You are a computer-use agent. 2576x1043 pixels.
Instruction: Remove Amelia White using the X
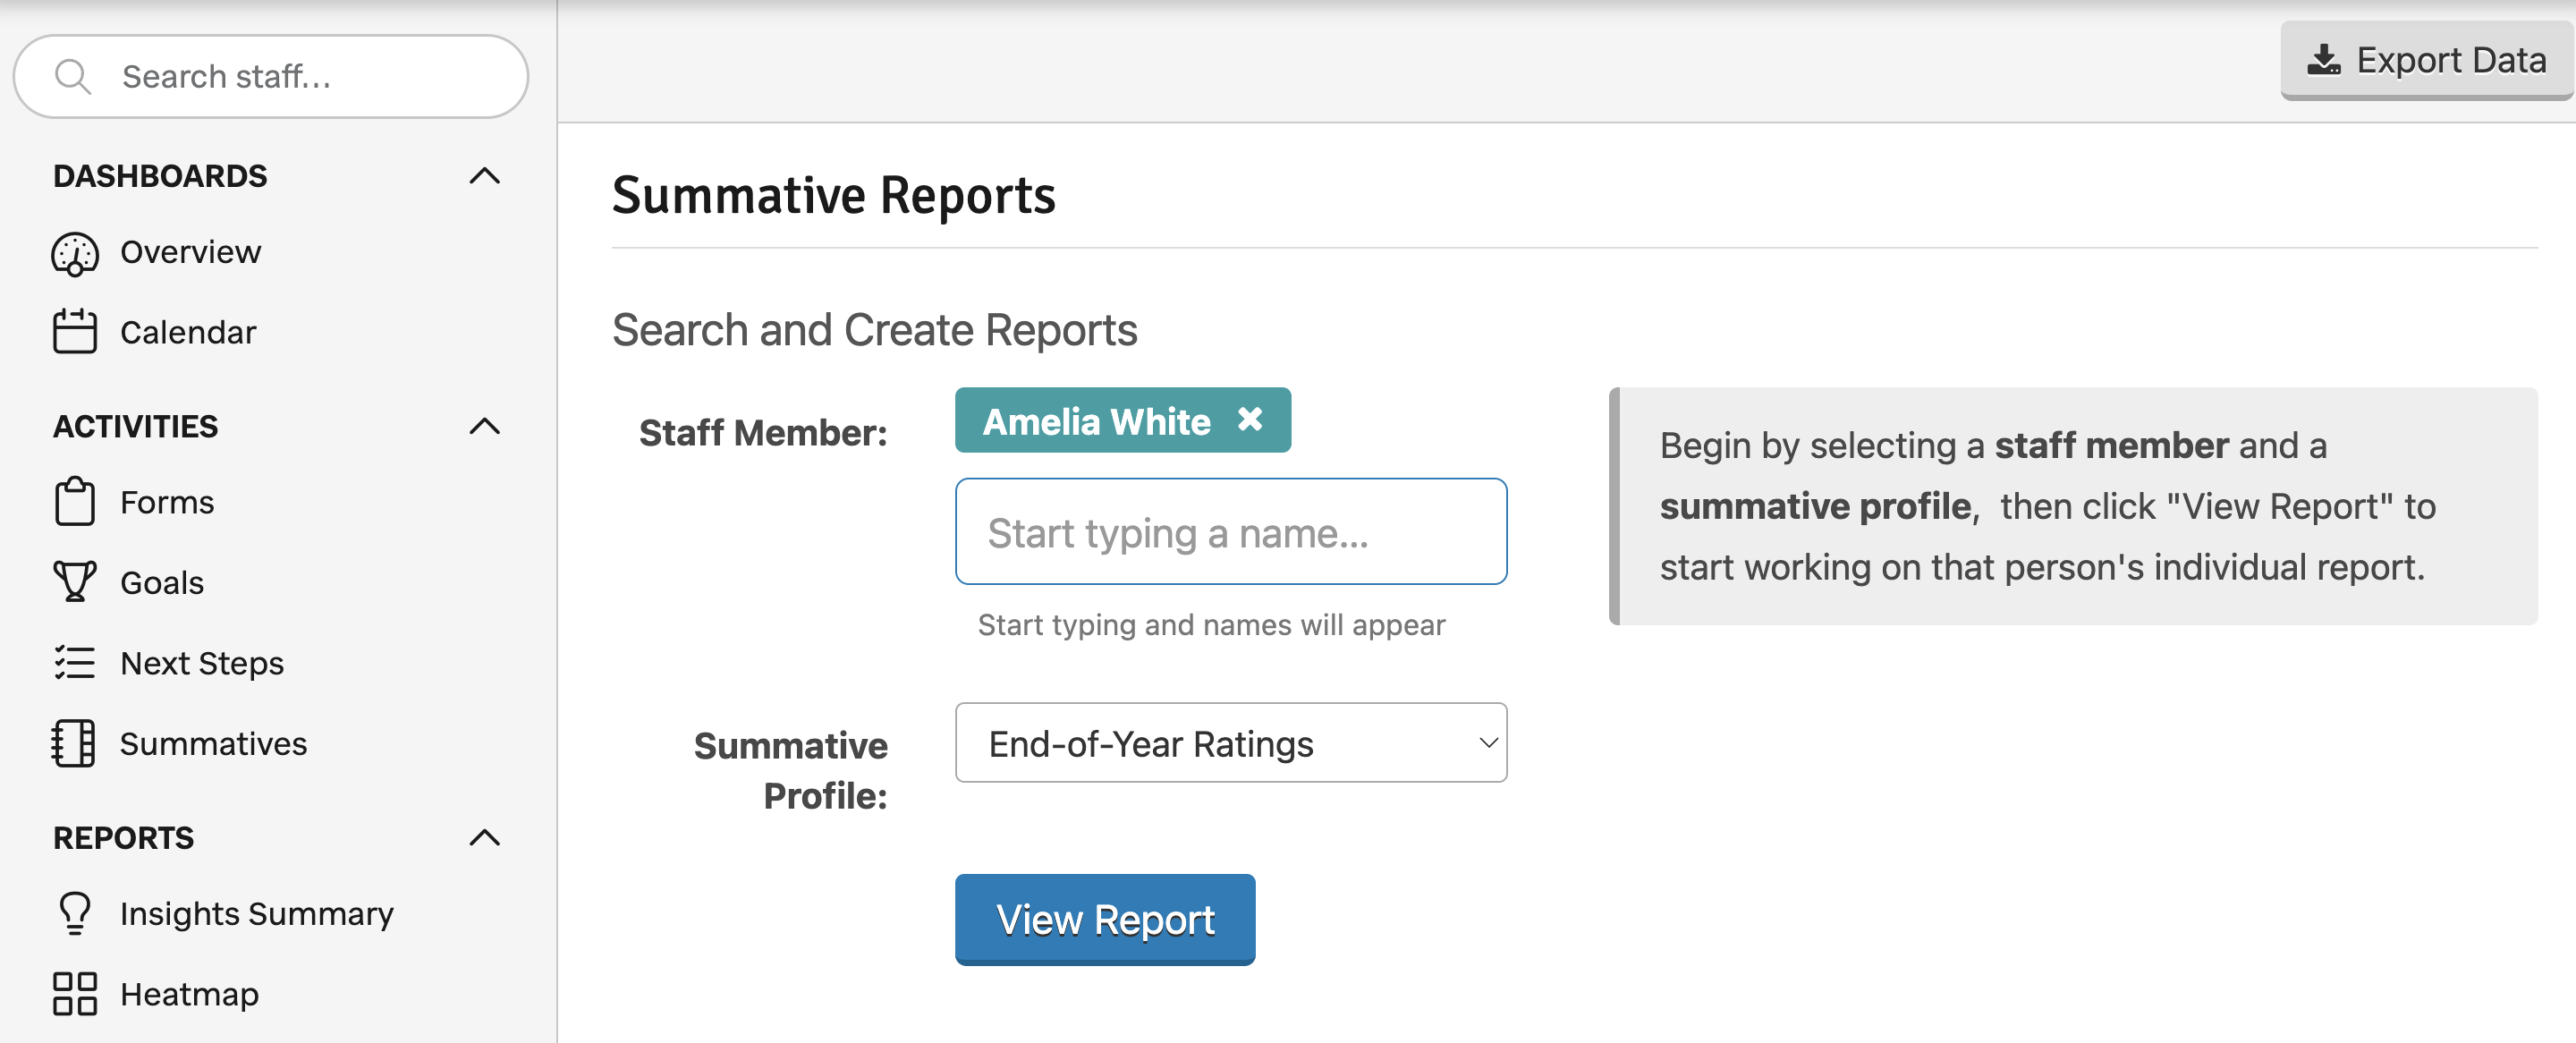click(x=1249, y=419)
